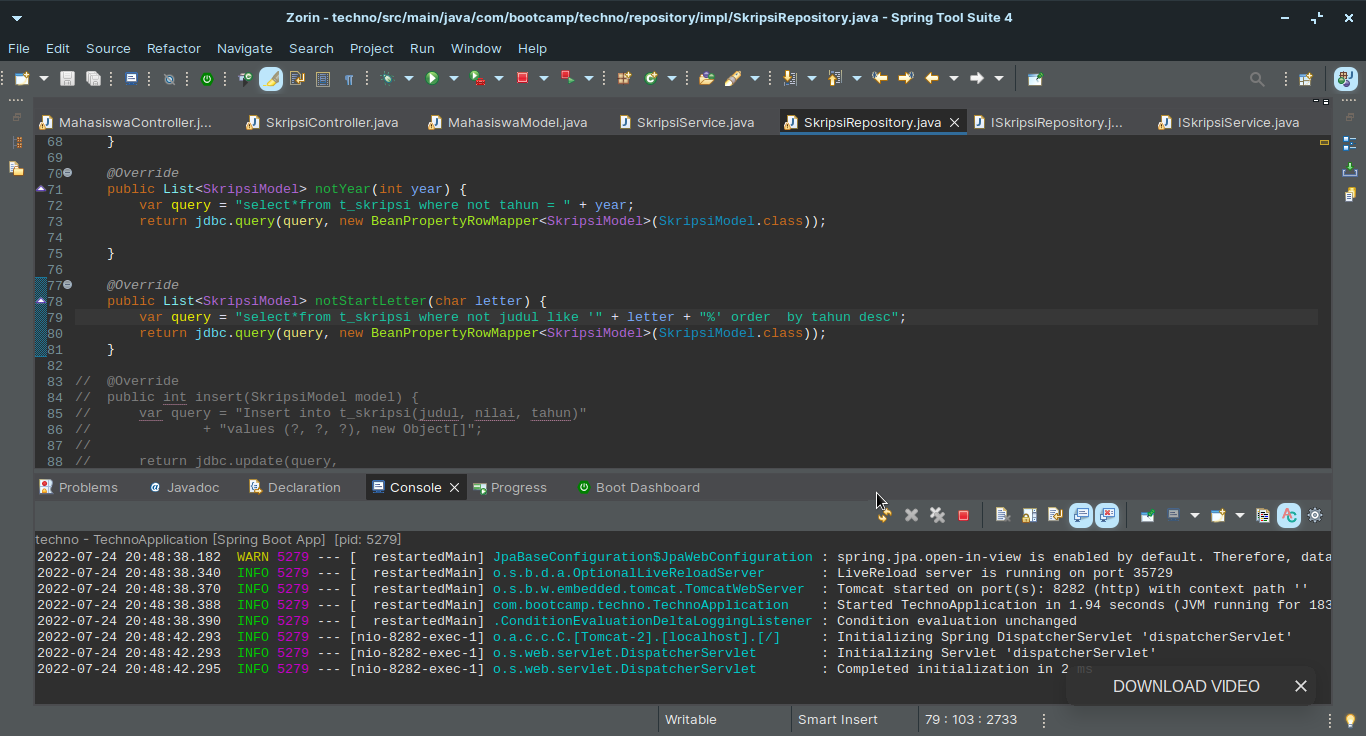Toggle Scroll Lock in the console

(x=1029, y=516)
